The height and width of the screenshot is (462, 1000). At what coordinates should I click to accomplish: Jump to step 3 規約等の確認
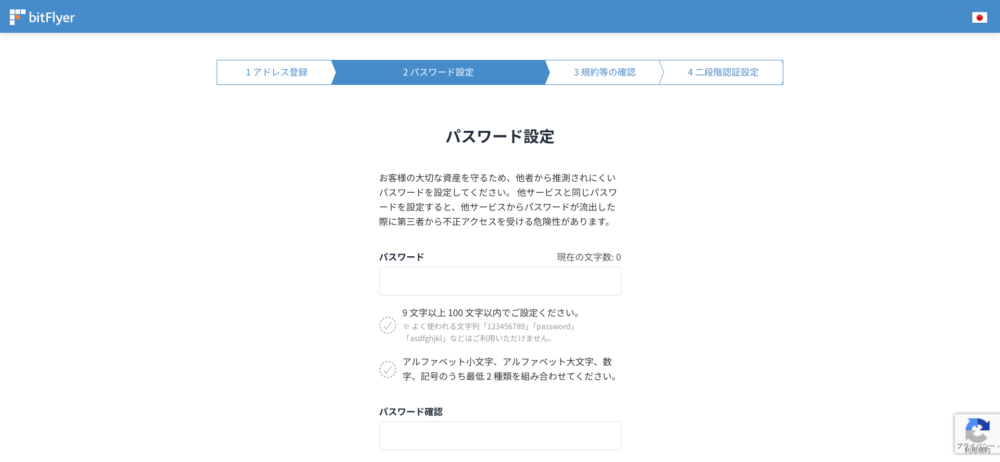click(604, 73)
